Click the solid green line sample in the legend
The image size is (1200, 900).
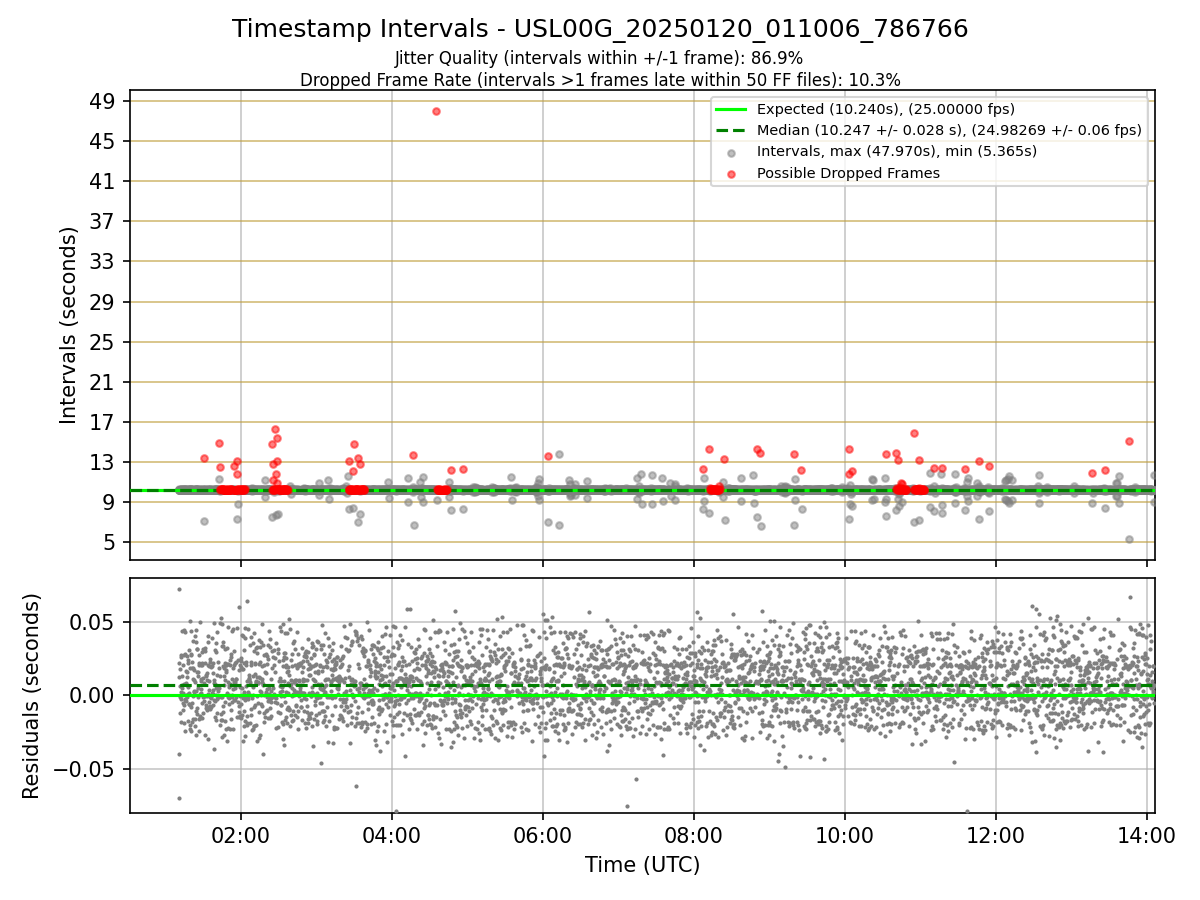click(731, 109)
